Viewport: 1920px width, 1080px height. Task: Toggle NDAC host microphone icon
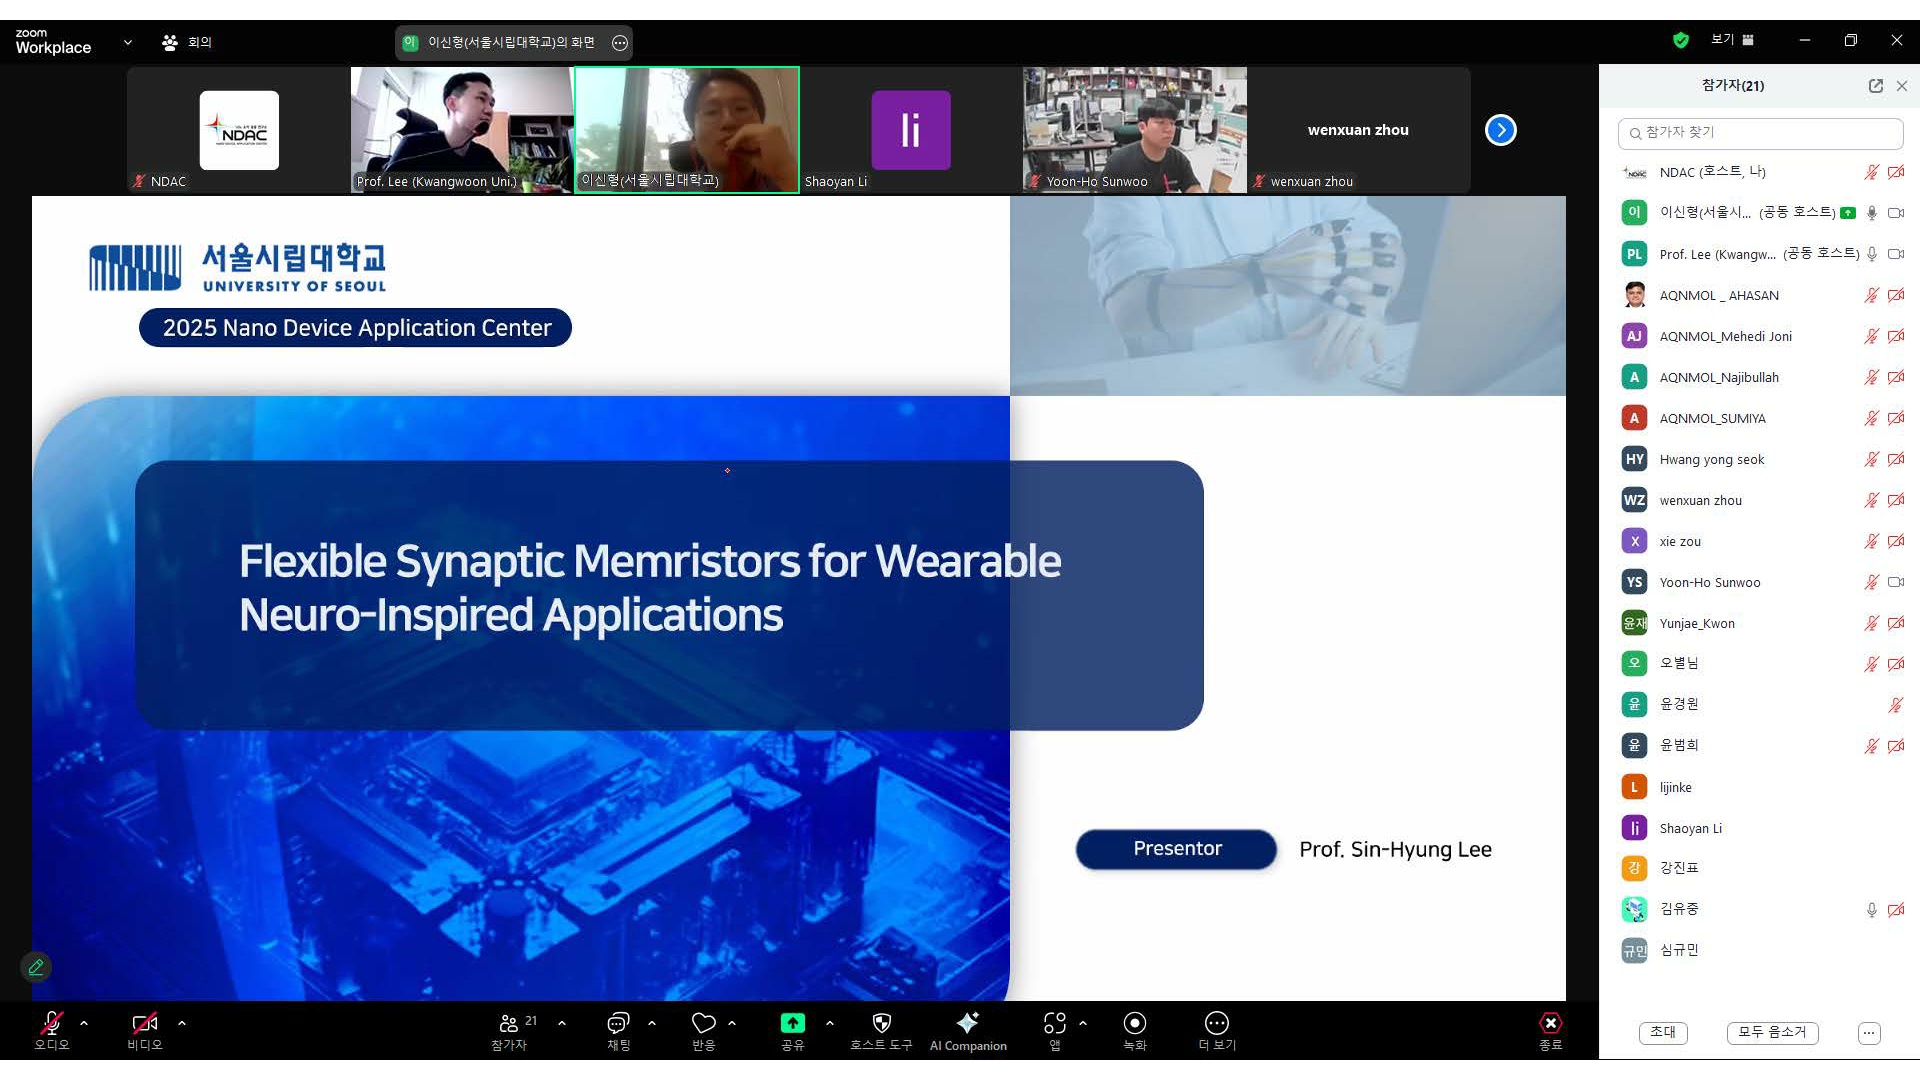point(1871,172)
